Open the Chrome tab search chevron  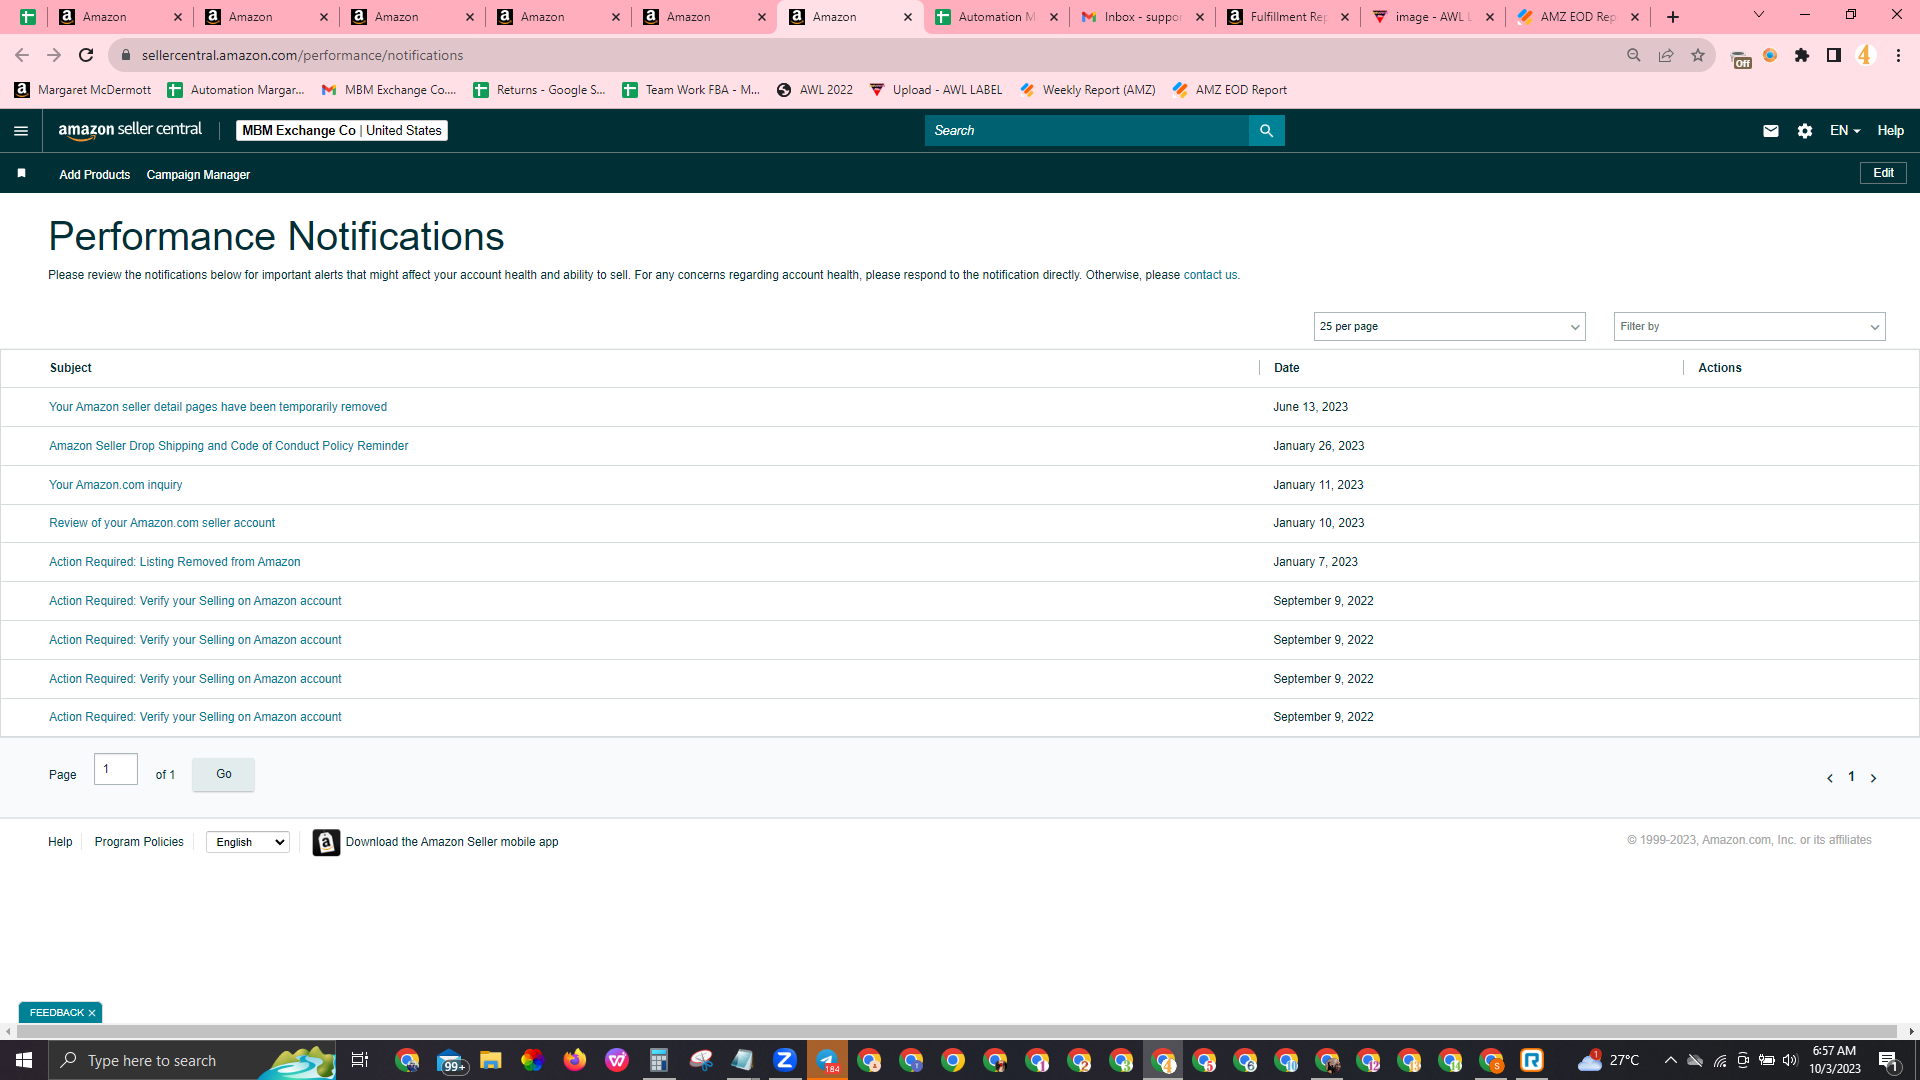point(1759,15)
